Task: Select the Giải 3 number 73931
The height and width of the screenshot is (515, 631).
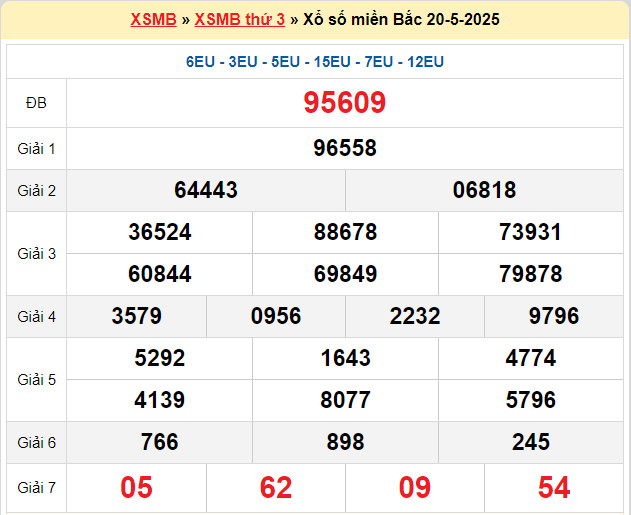Action: 530,232
